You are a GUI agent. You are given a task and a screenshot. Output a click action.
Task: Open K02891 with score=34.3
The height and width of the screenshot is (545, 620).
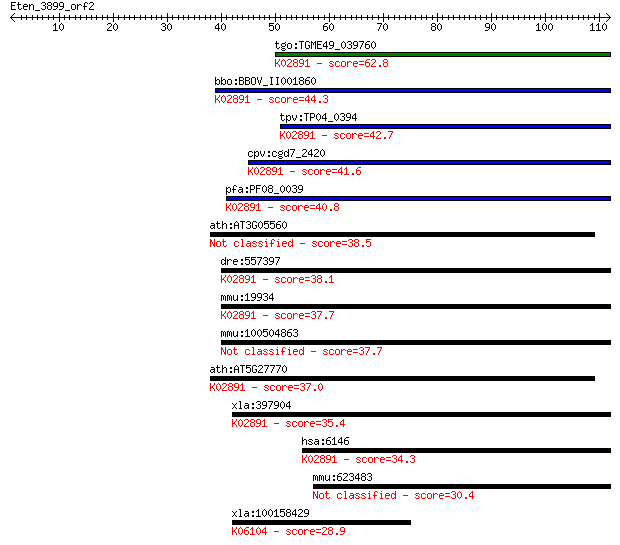tap(358, 459)
